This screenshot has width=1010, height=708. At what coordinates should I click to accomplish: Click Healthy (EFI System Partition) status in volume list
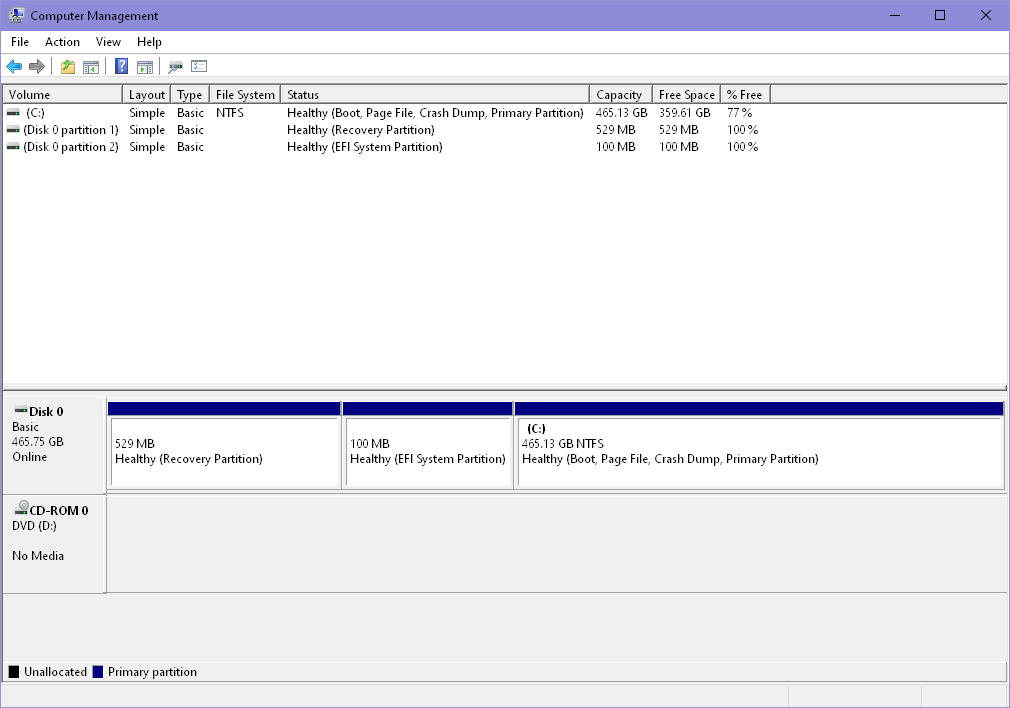point(365,147)
